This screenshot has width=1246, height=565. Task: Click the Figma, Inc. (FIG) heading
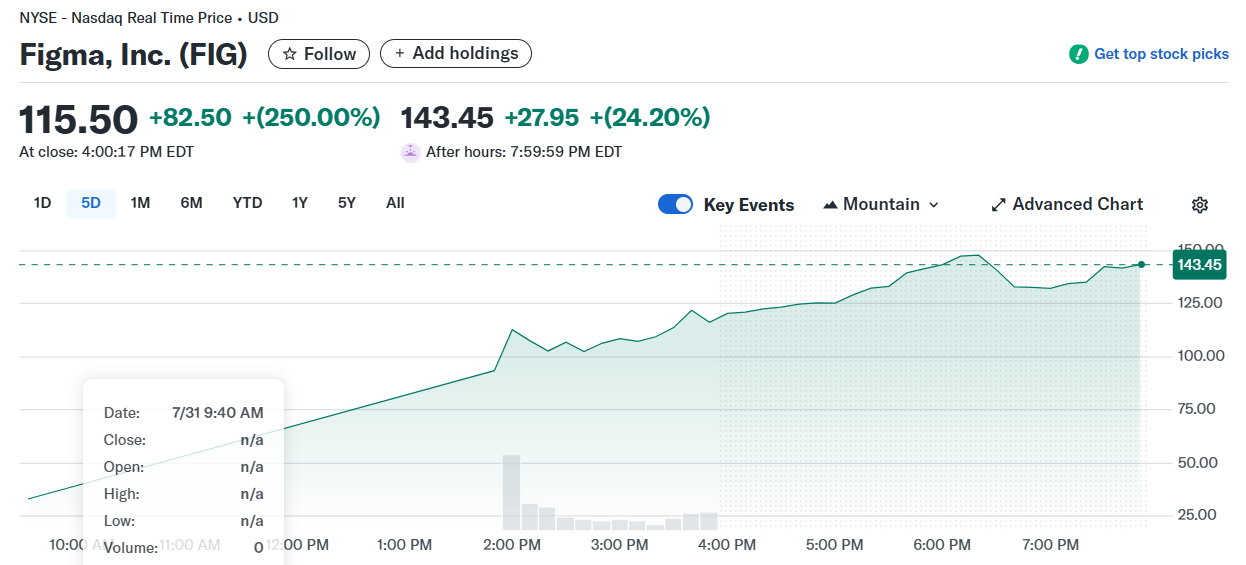tap(133, 54)
